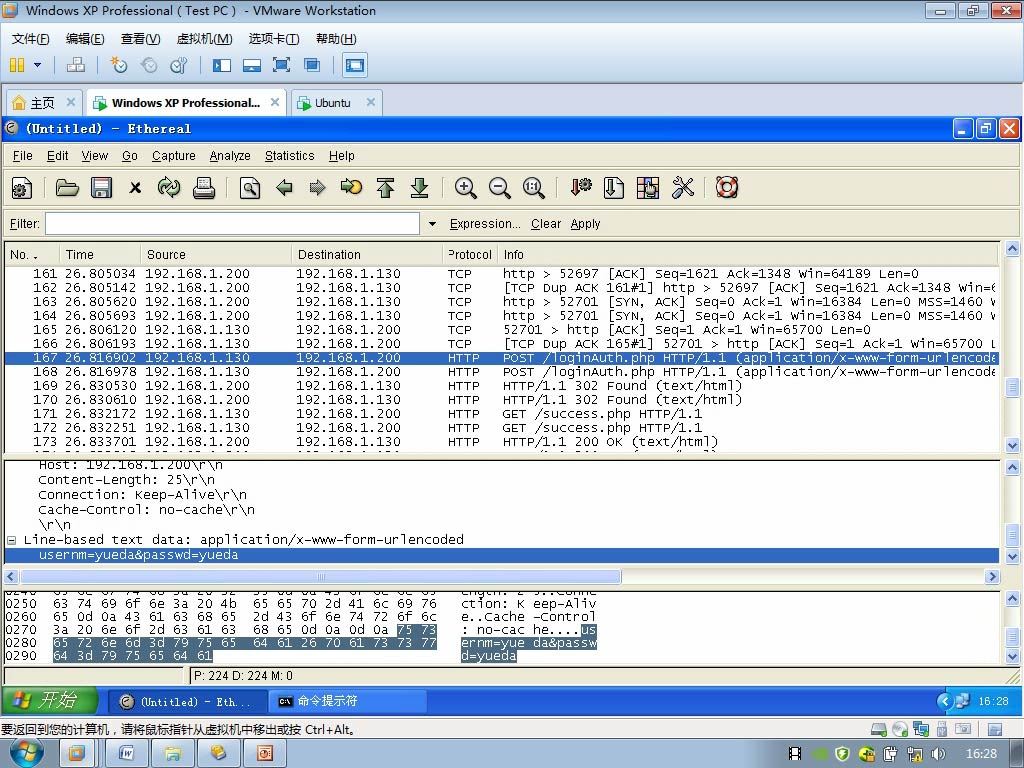Click inside the Filter text field
The image size is (1024, 768).
(232, 224)
